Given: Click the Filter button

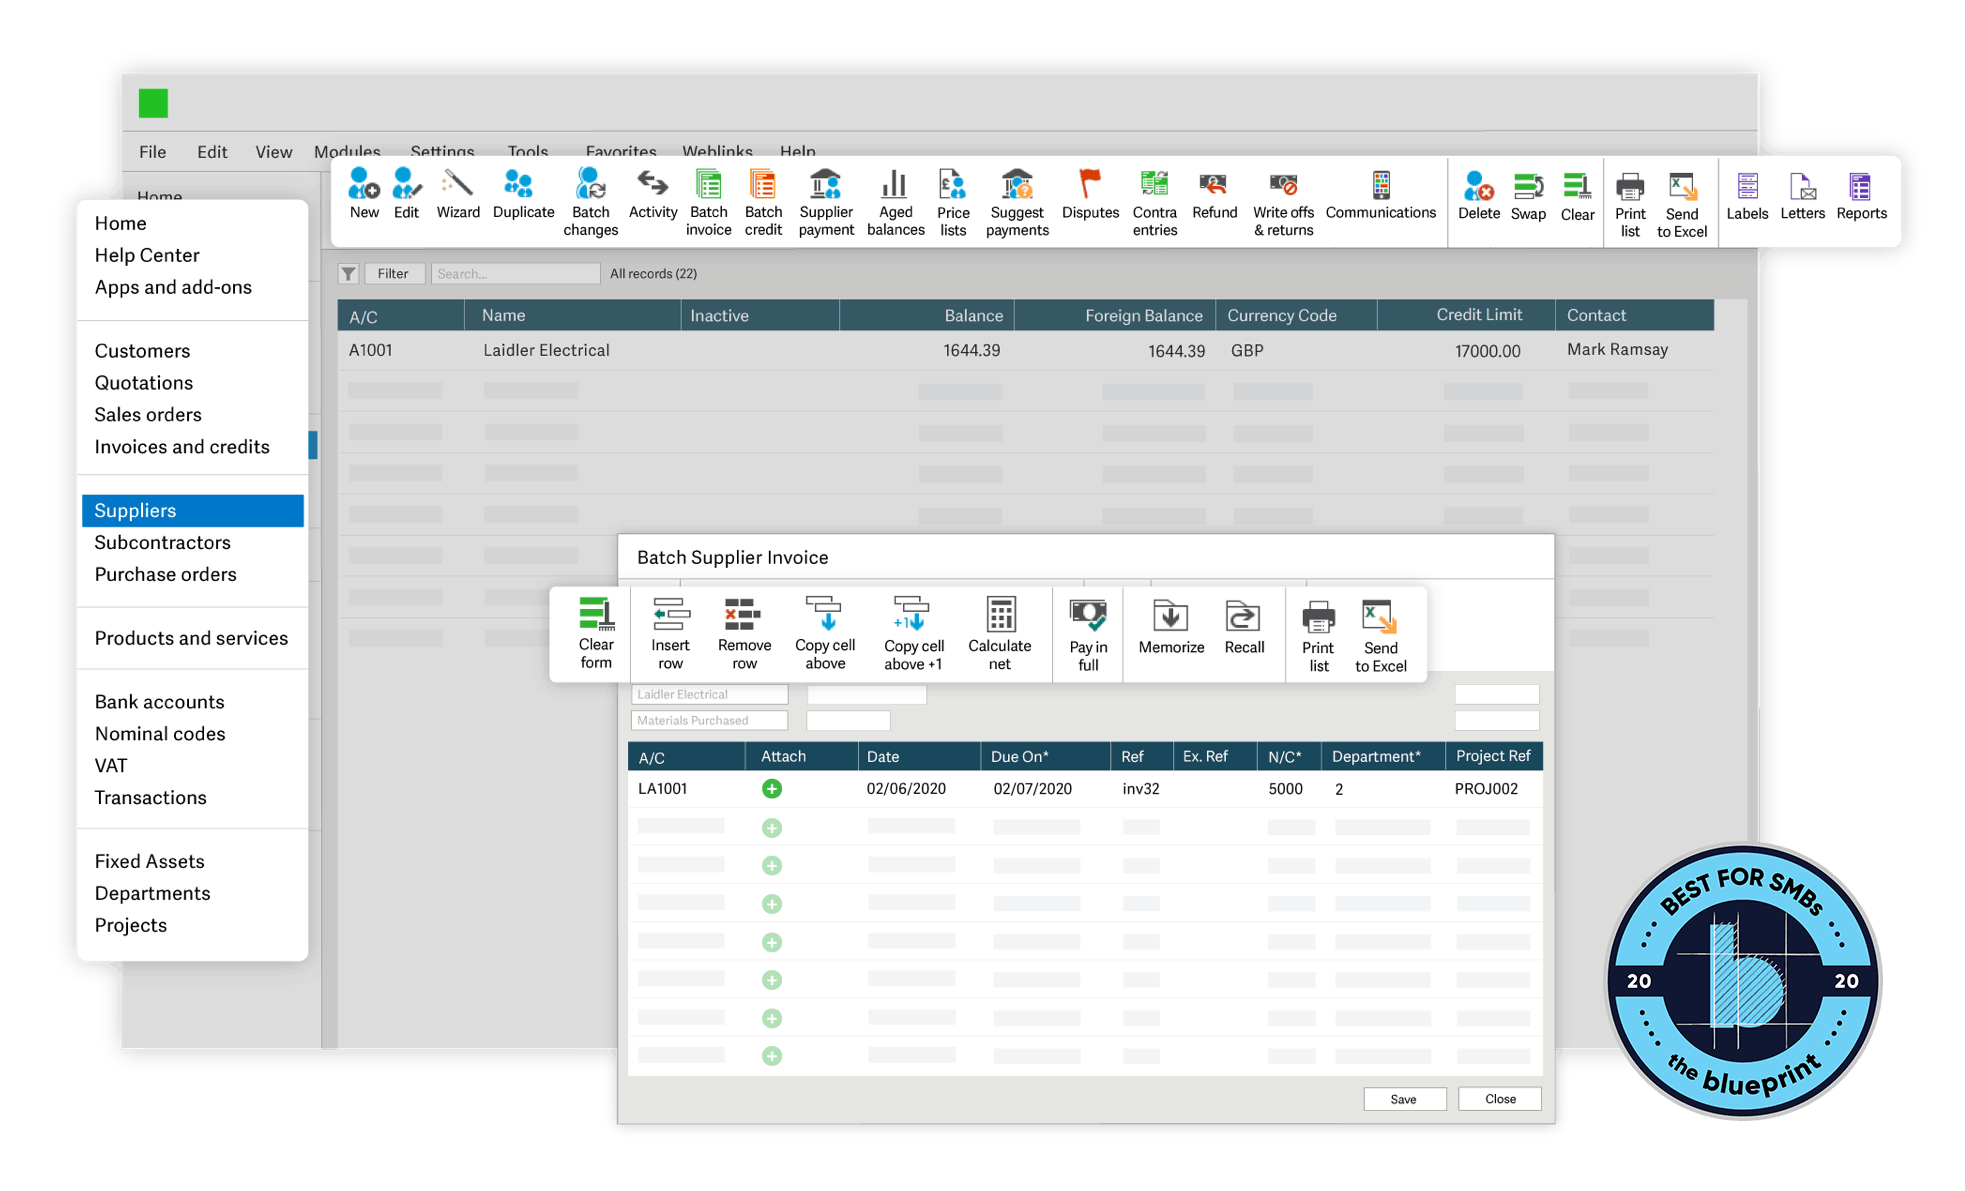Looking at the screenshot, I should (394, 273).
